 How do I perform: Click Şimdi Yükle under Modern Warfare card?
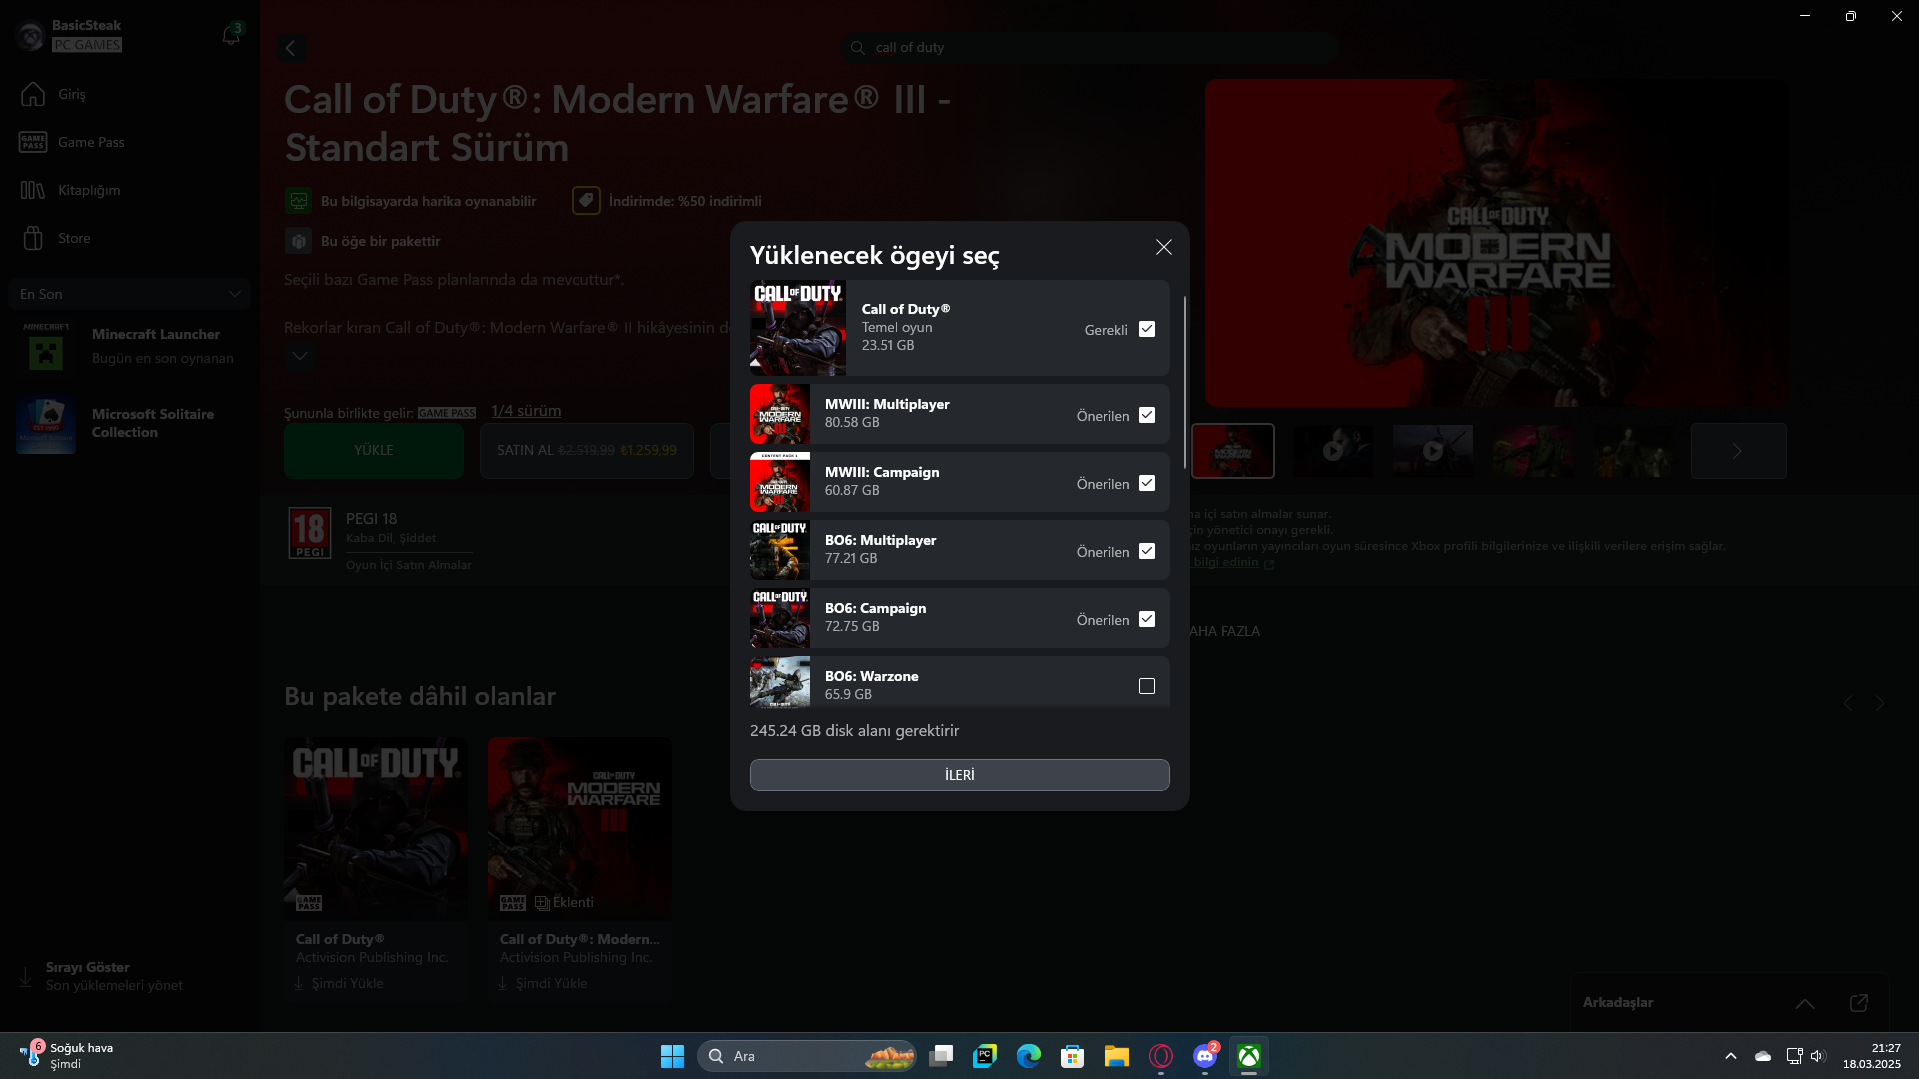(x=544, y=983)
